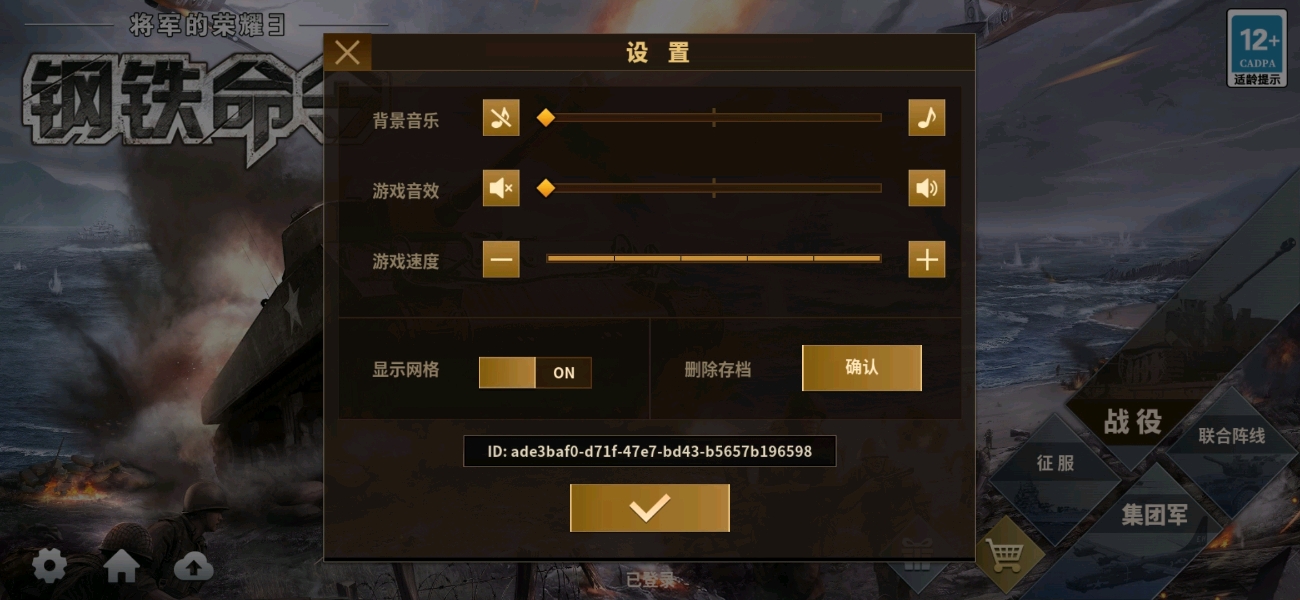Click the 游戏速度 slider bar

point(713,259)
